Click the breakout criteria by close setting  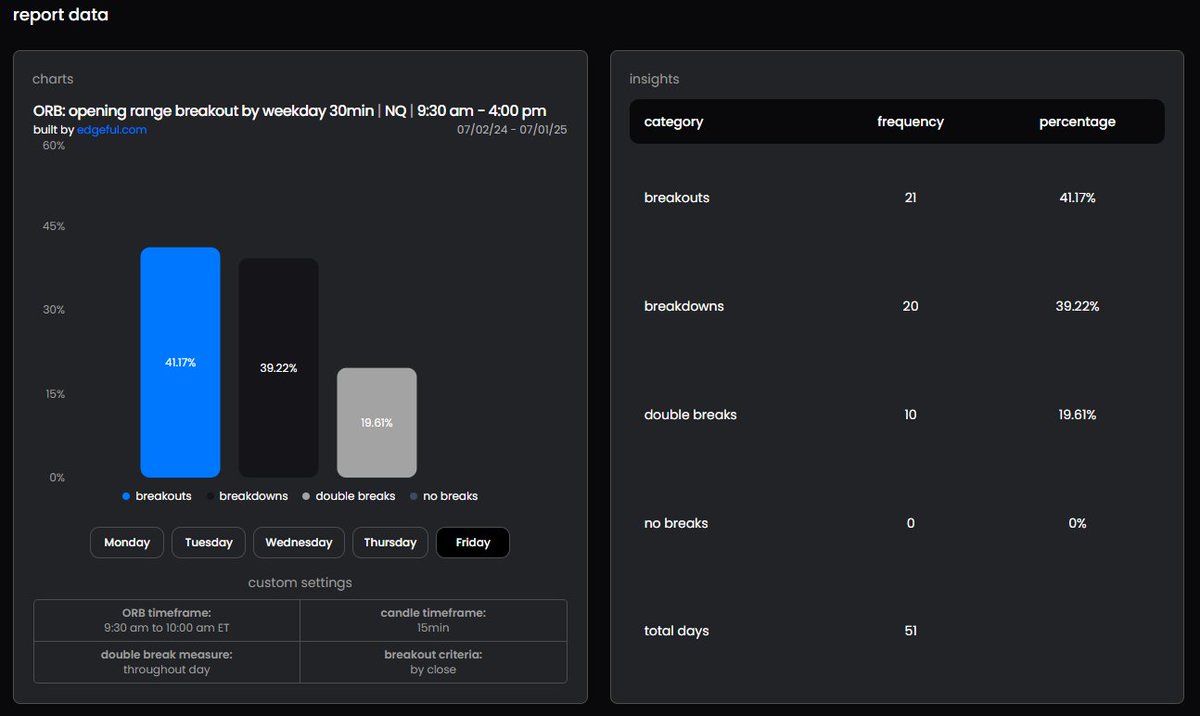(x=433, y=662)
